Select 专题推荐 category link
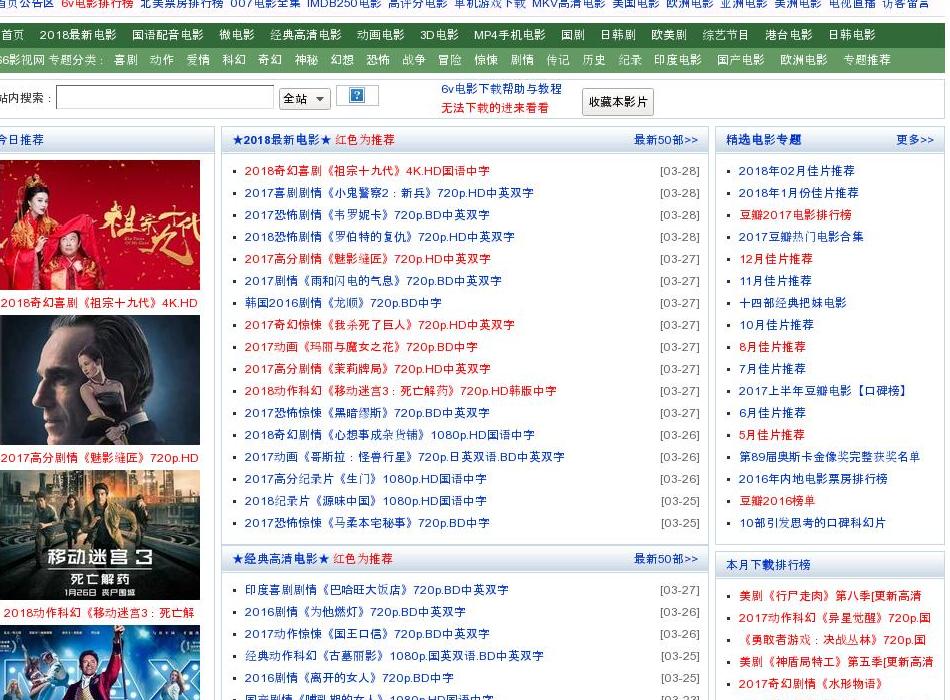The image size is (950, 700). point(867,60)
